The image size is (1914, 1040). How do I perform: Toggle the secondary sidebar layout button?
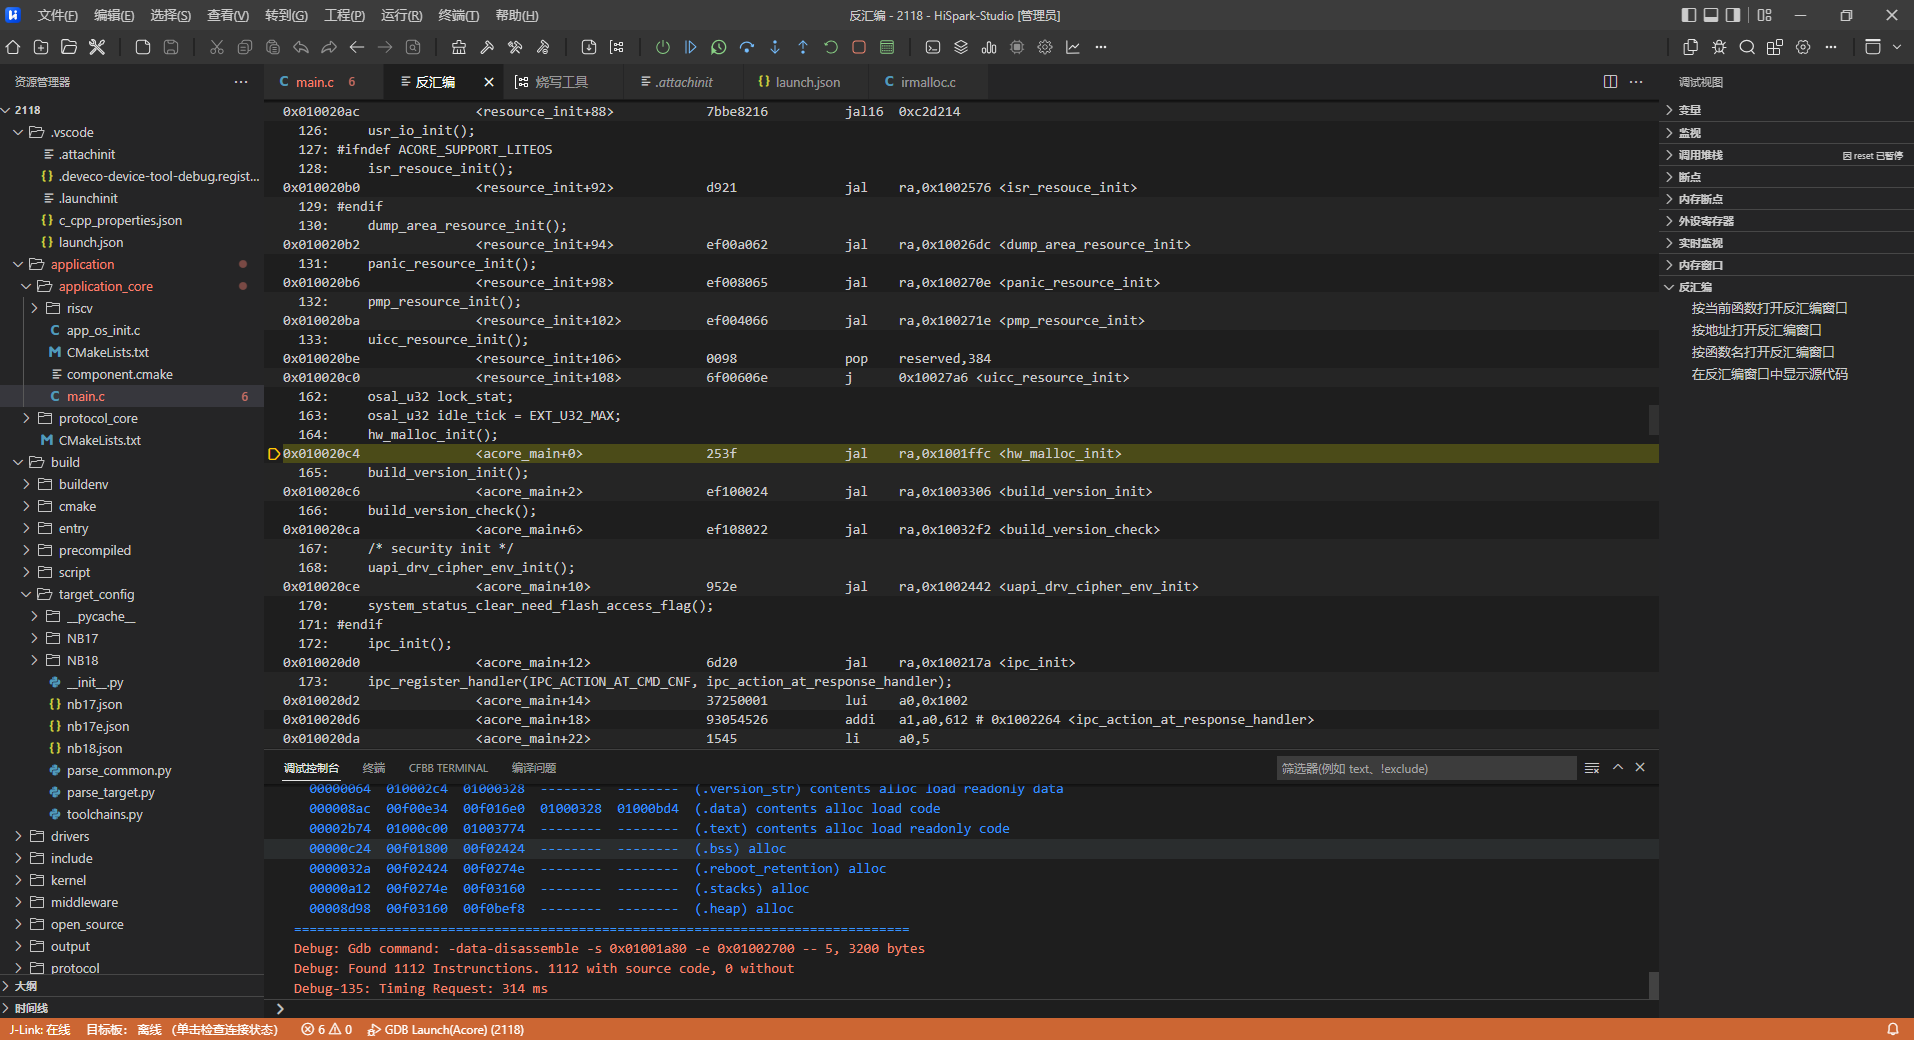pos(1733,15)
